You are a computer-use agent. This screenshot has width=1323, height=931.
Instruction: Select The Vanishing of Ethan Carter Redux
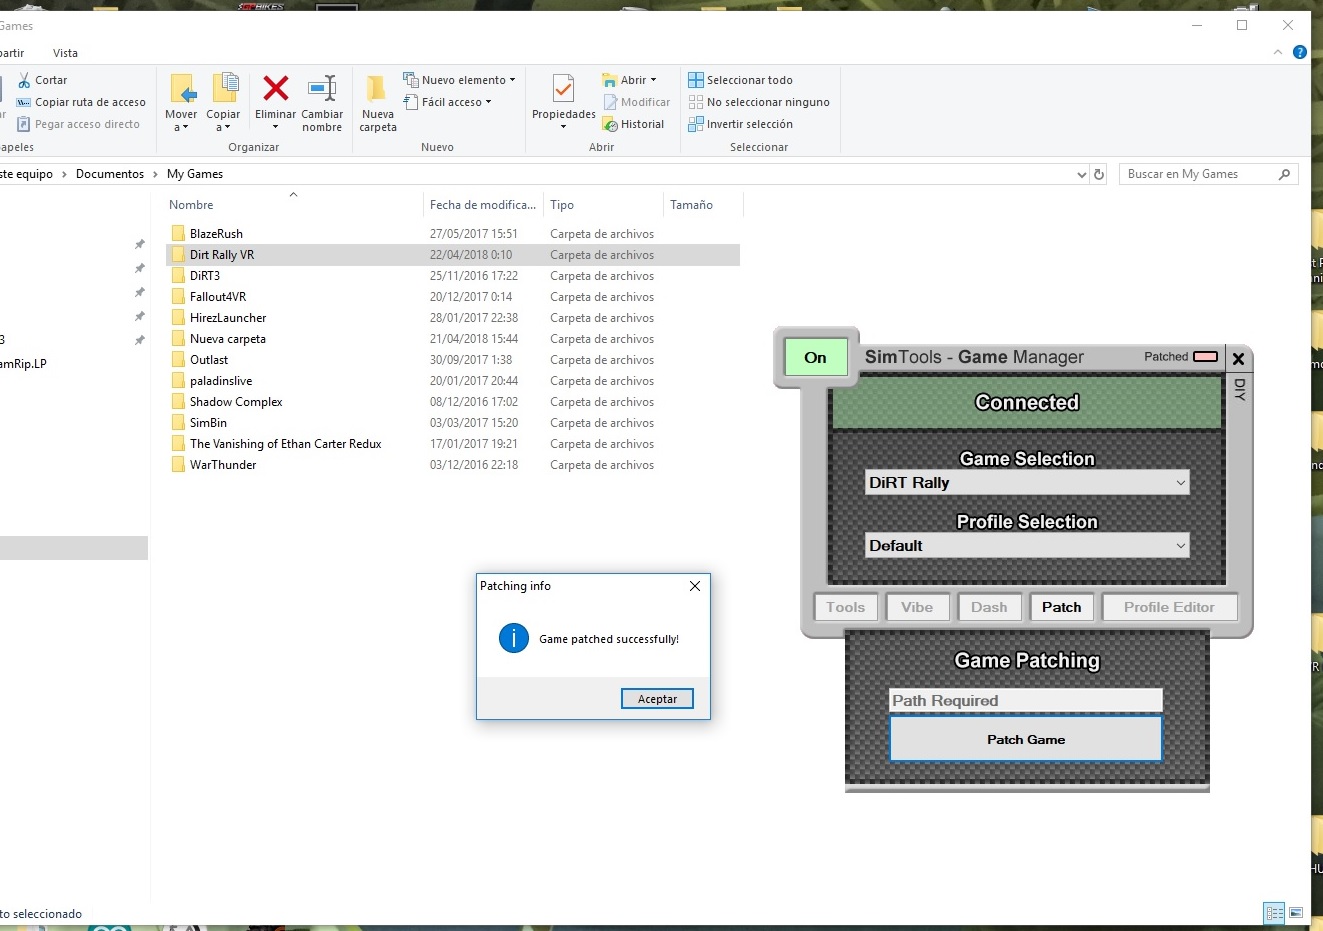[x=286, y=444]
